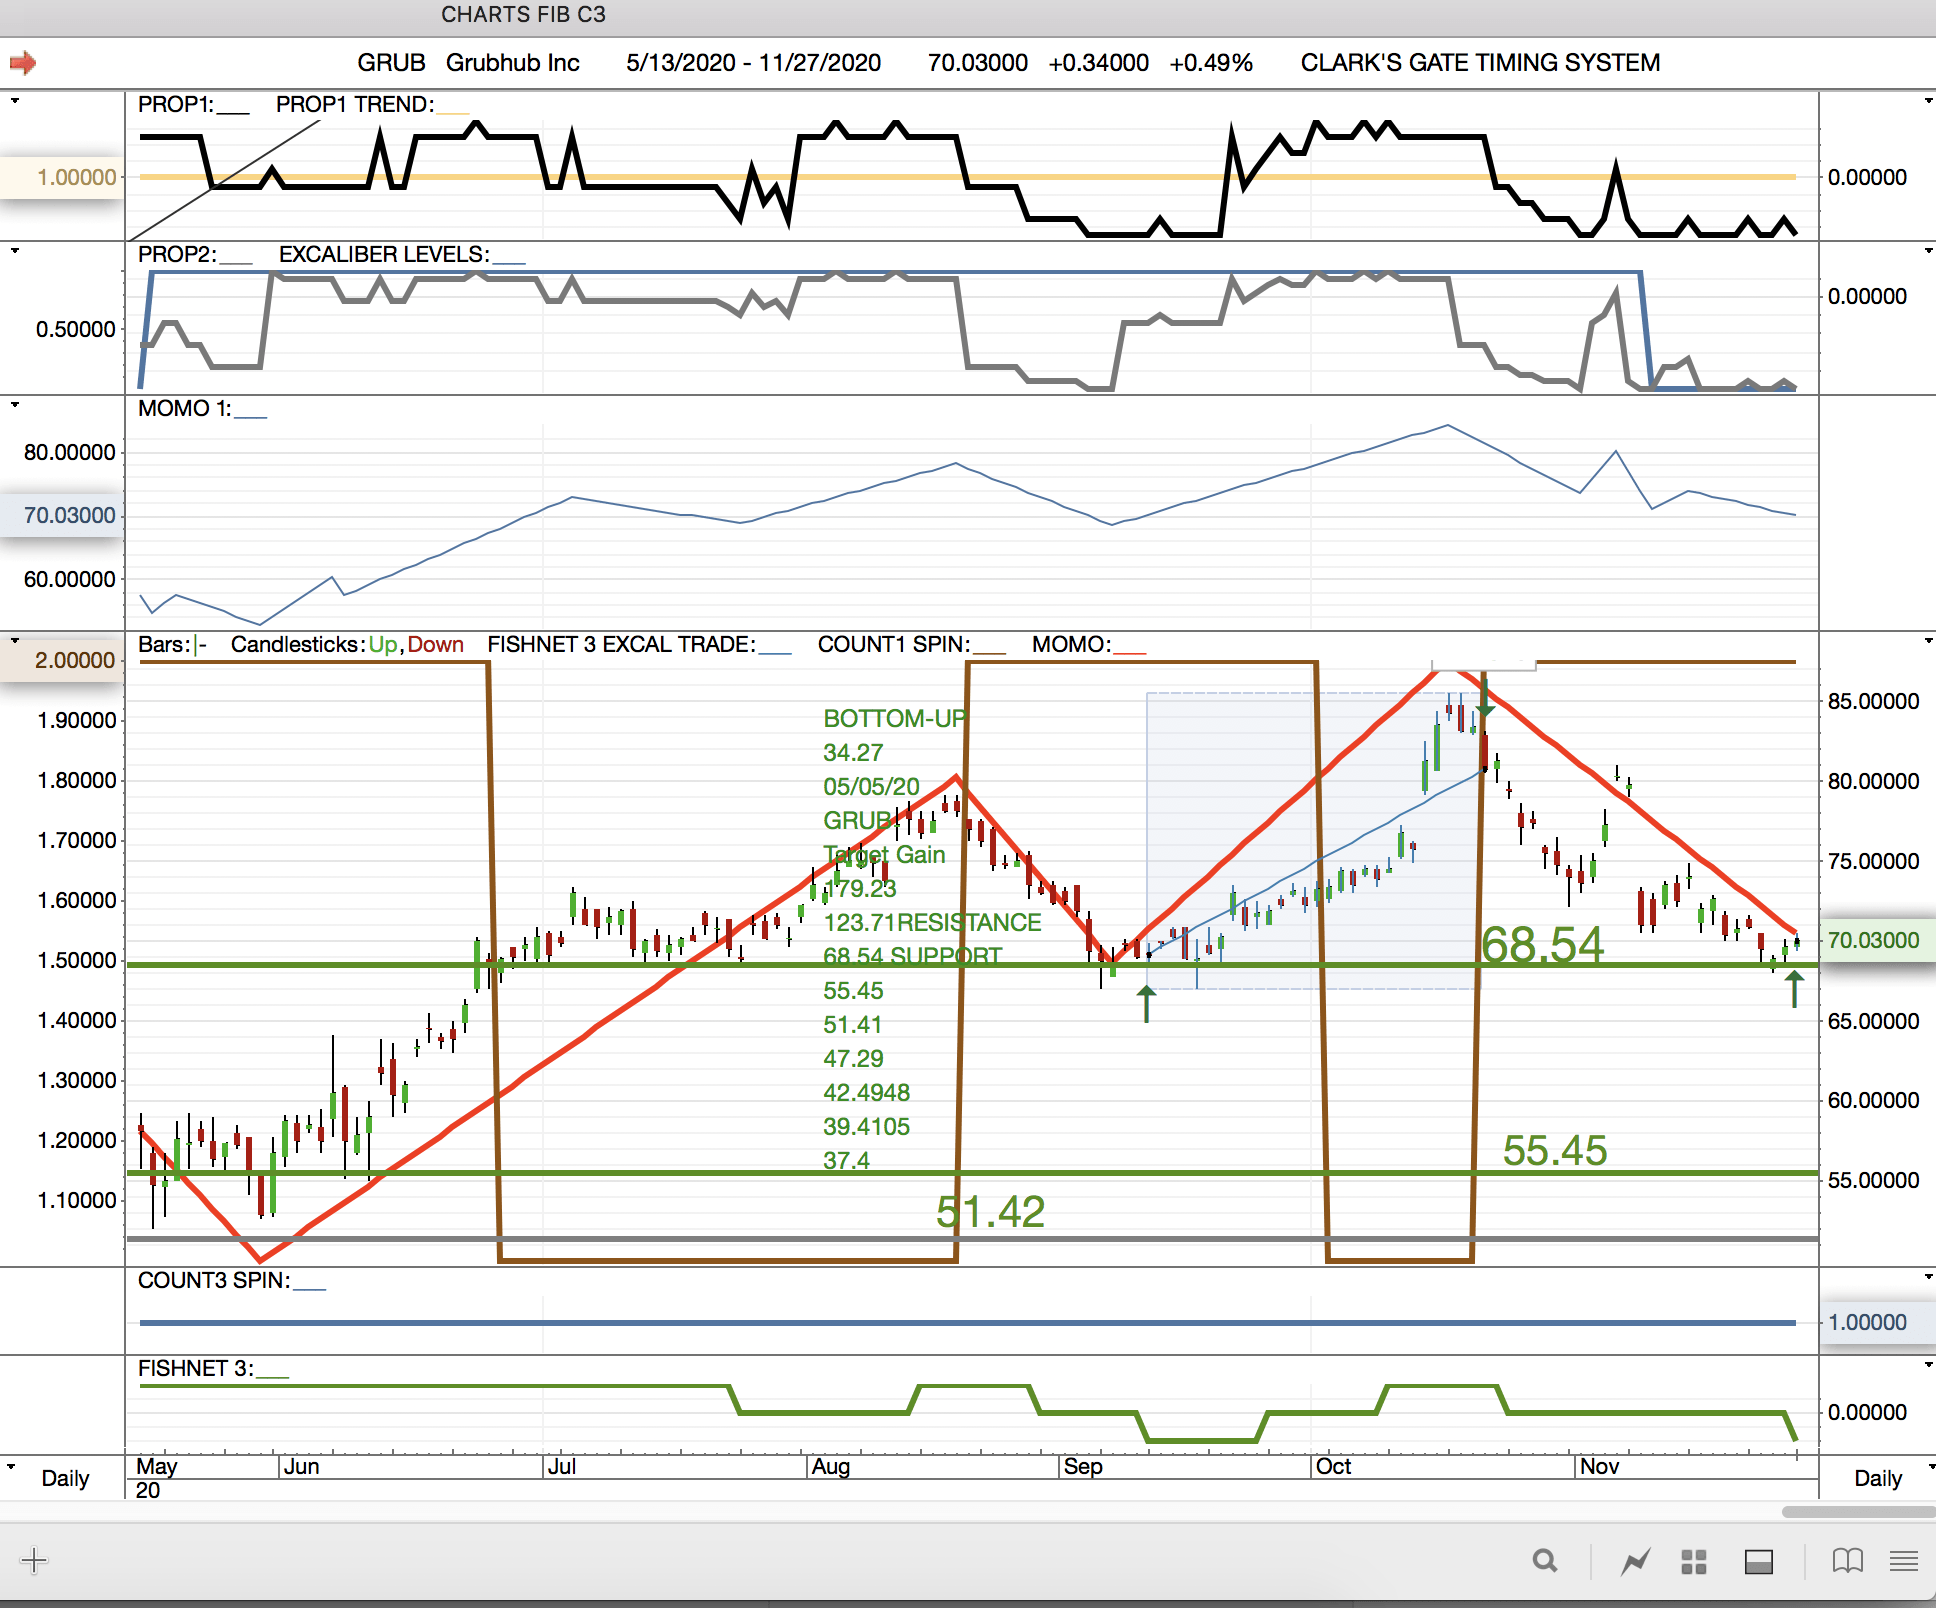Select the FISHNET 3 EXCAL TRADE label
Image resolution: width=1936 pixels, height=1608 pixels.
pyautogui.click(x=621, y=645)
